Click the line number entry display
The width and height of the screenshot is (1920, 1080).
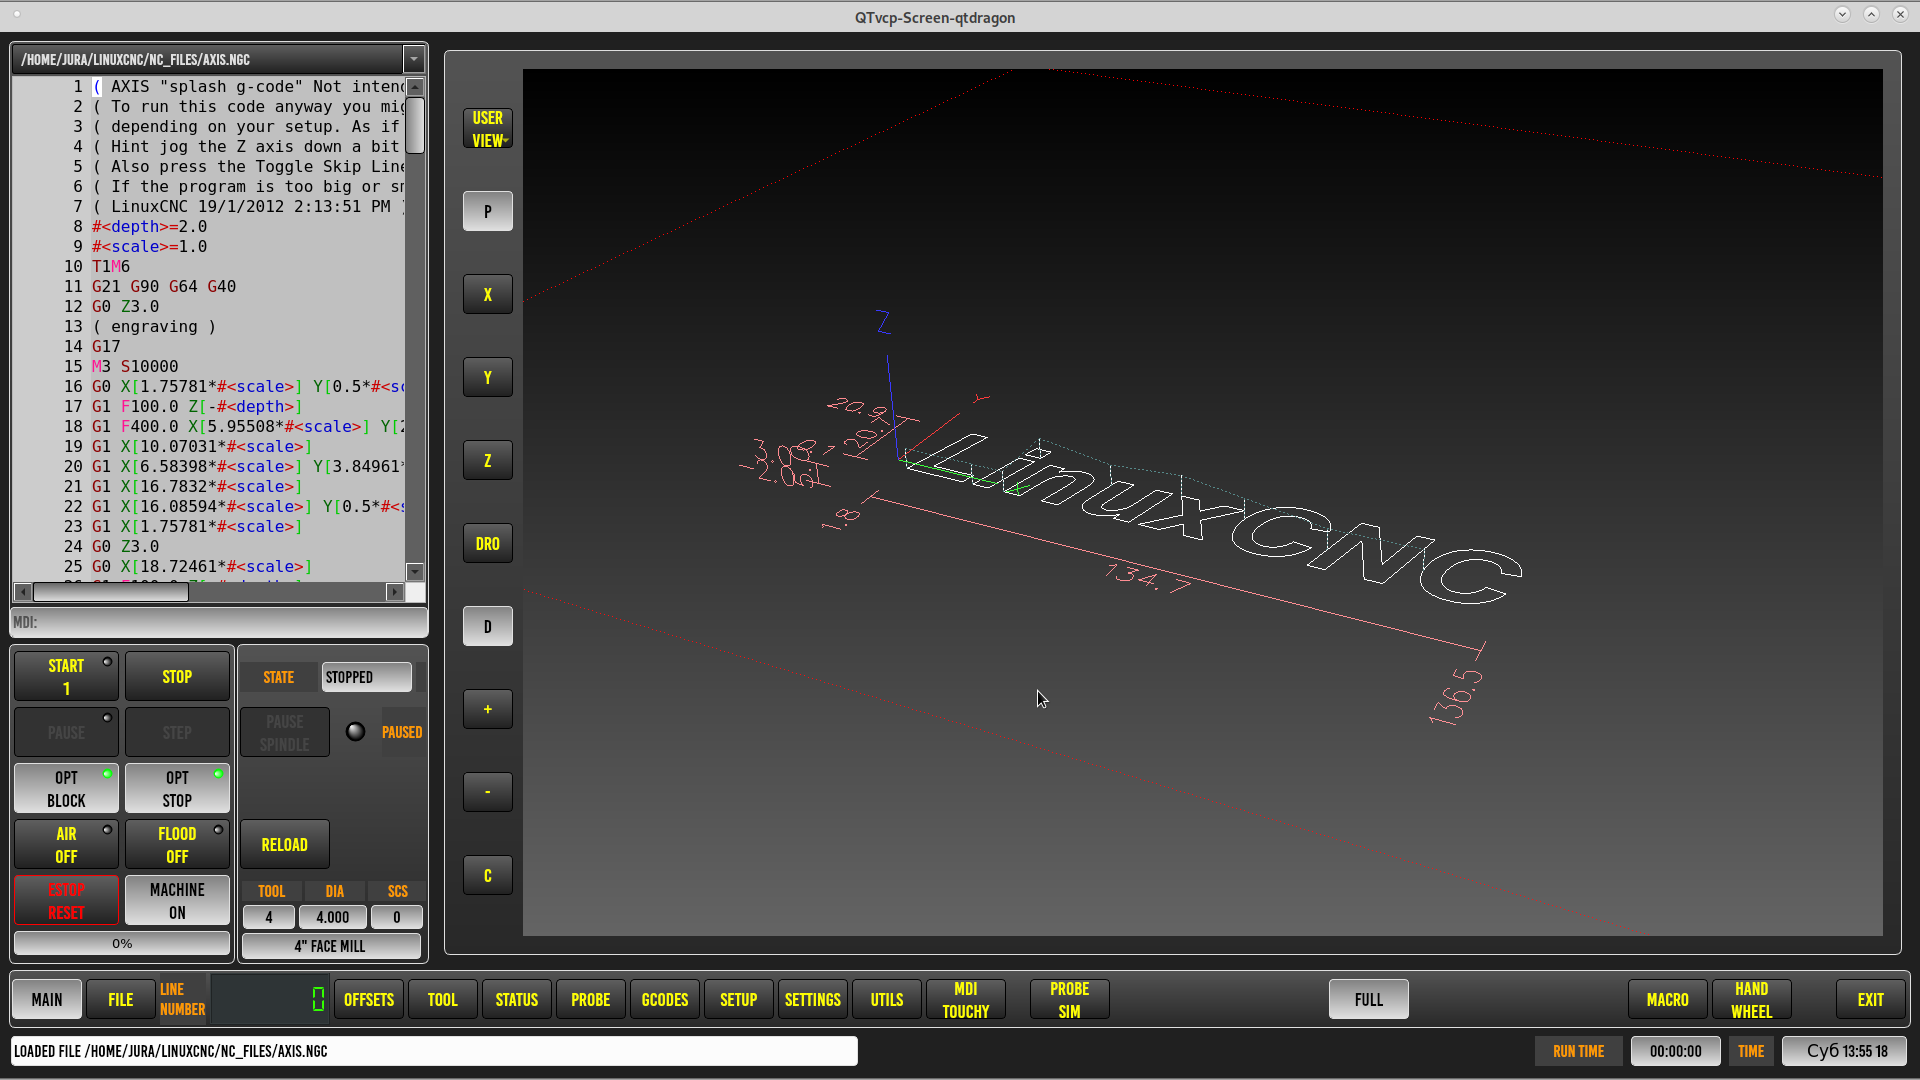click(269, 1000)
